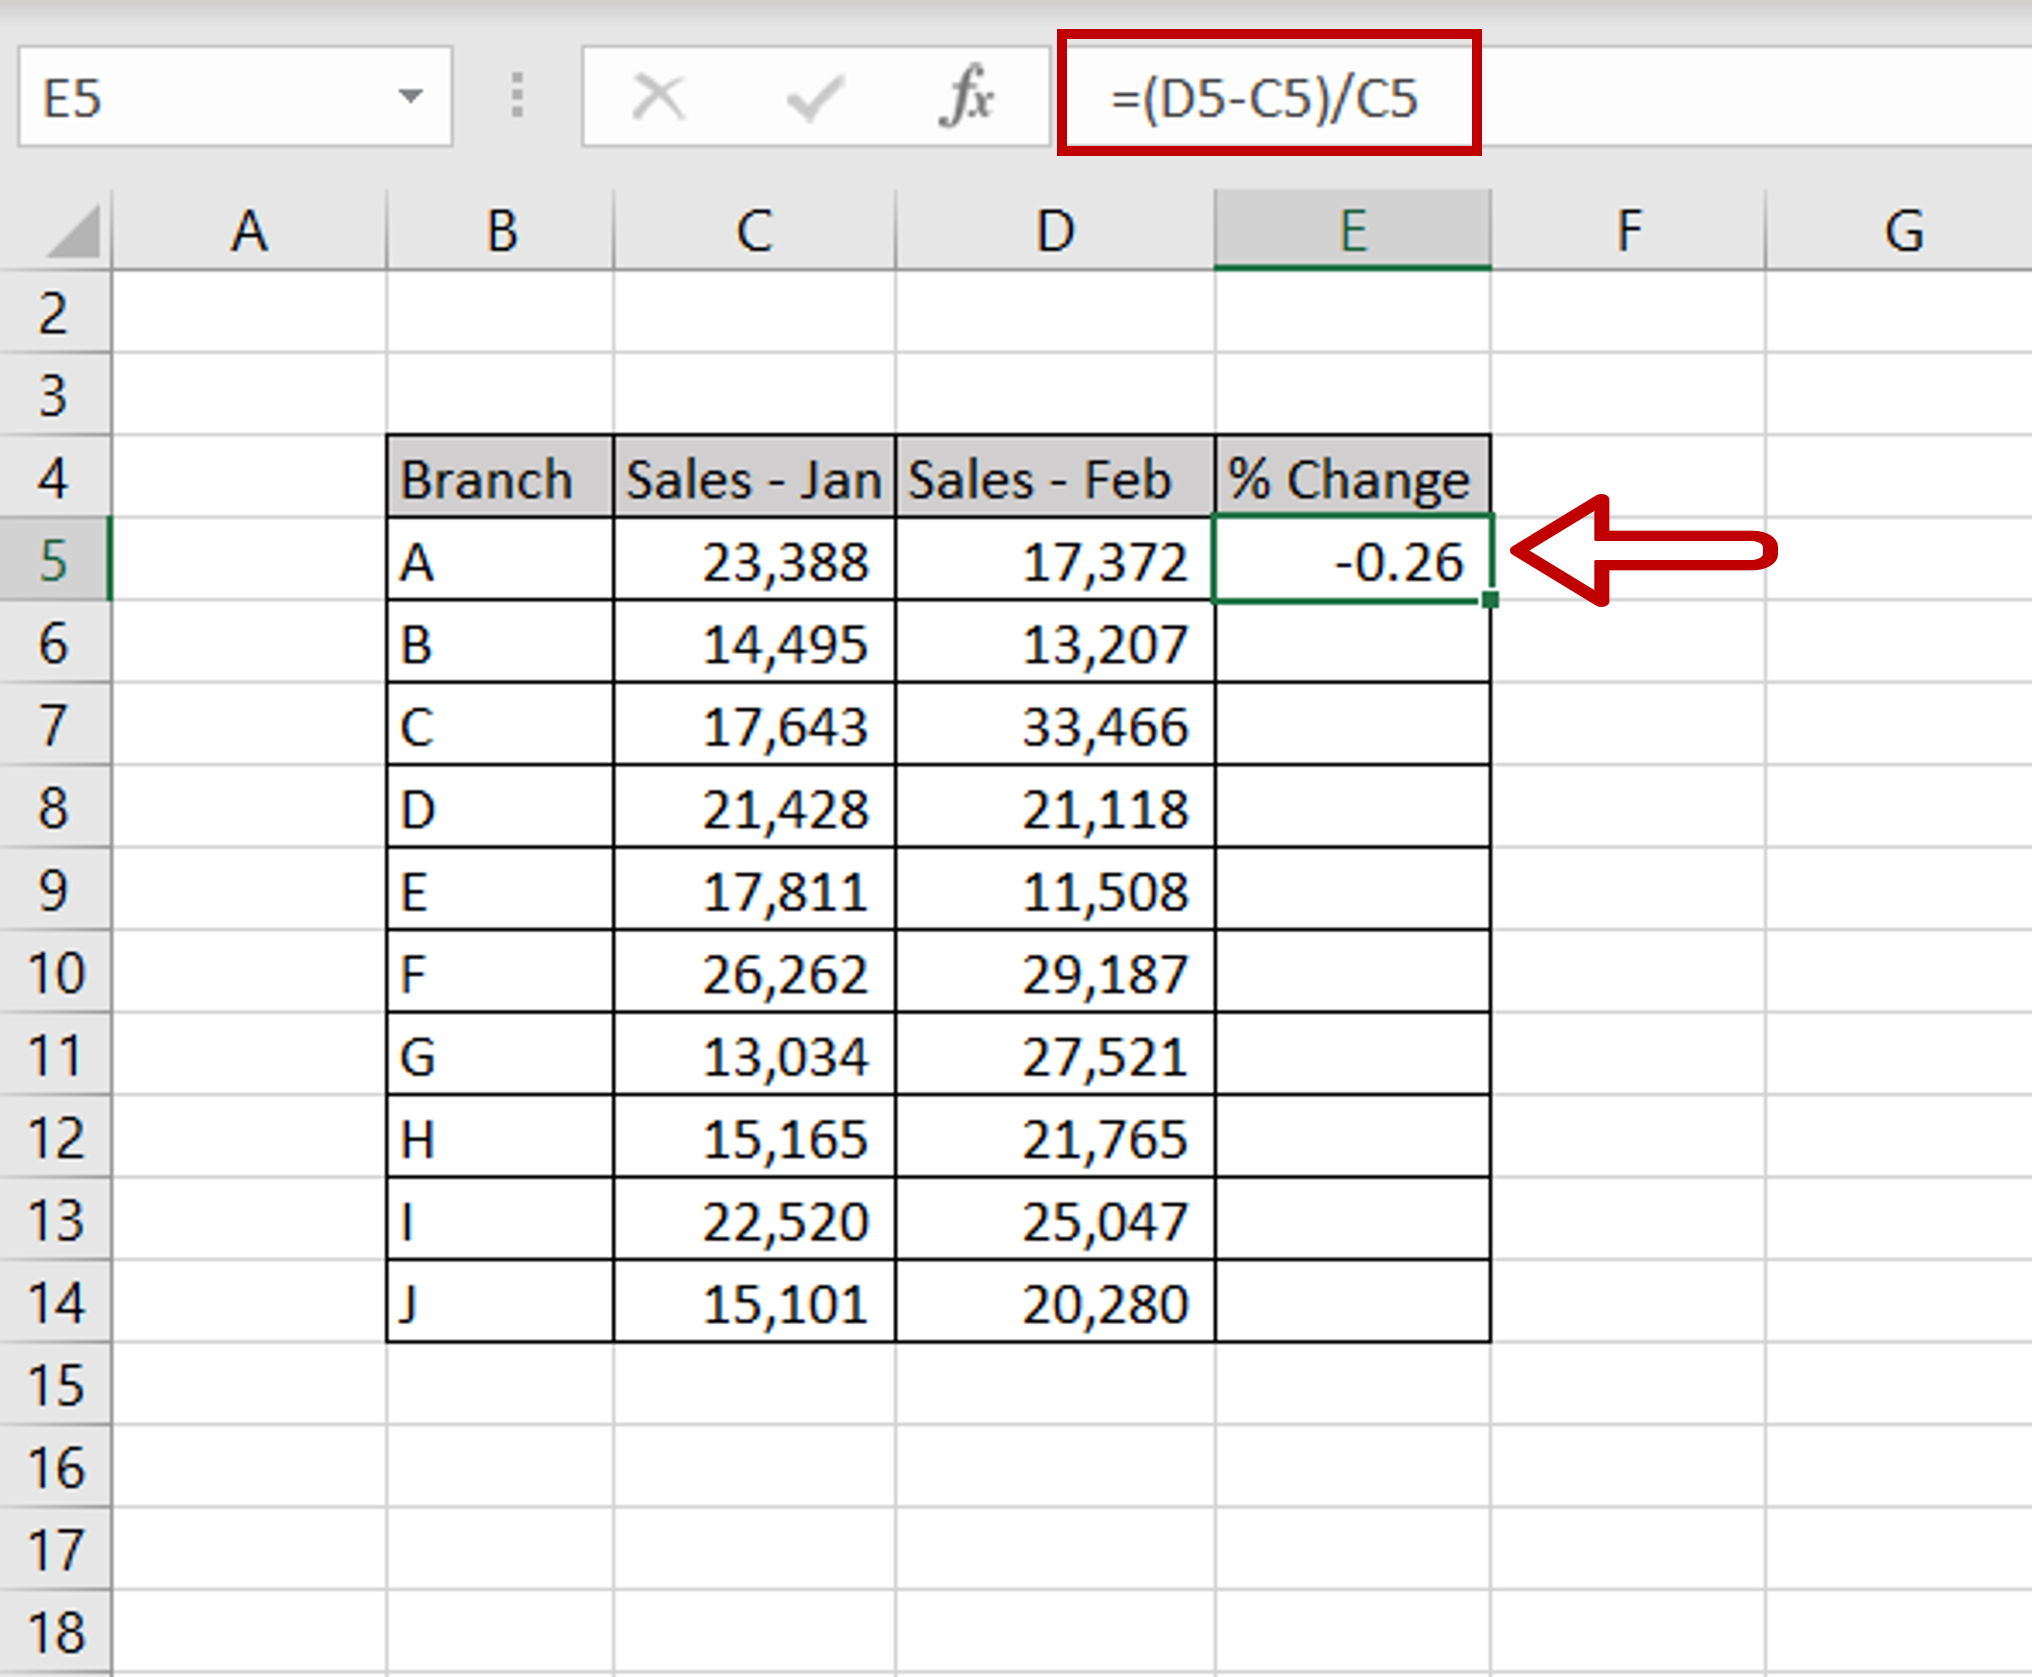Click Branch J cell
Viewport: 2032px width, 1677px height.
point(499,1302)
